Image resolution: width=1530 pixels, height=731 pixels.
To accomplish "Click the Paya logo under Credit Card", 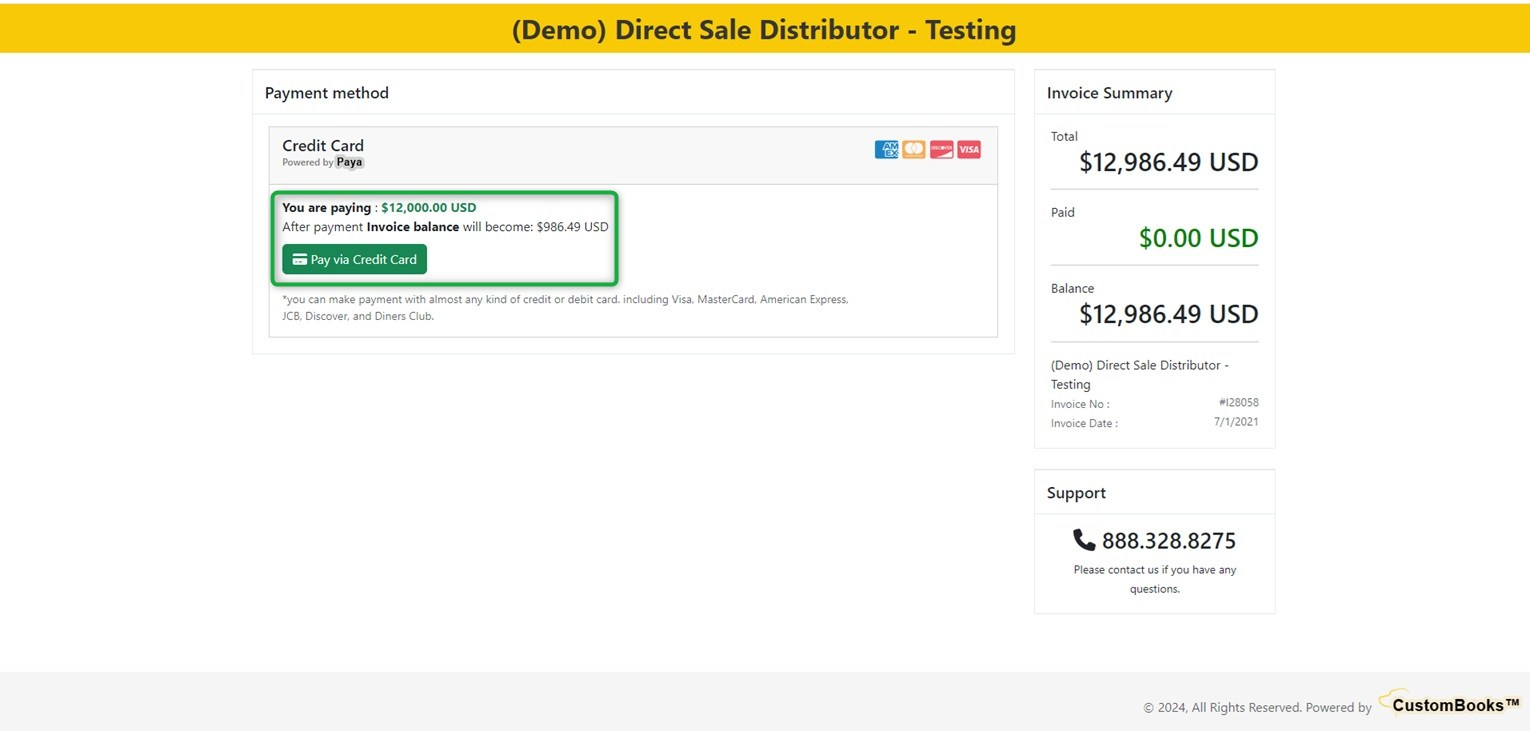I will point(349,162).
